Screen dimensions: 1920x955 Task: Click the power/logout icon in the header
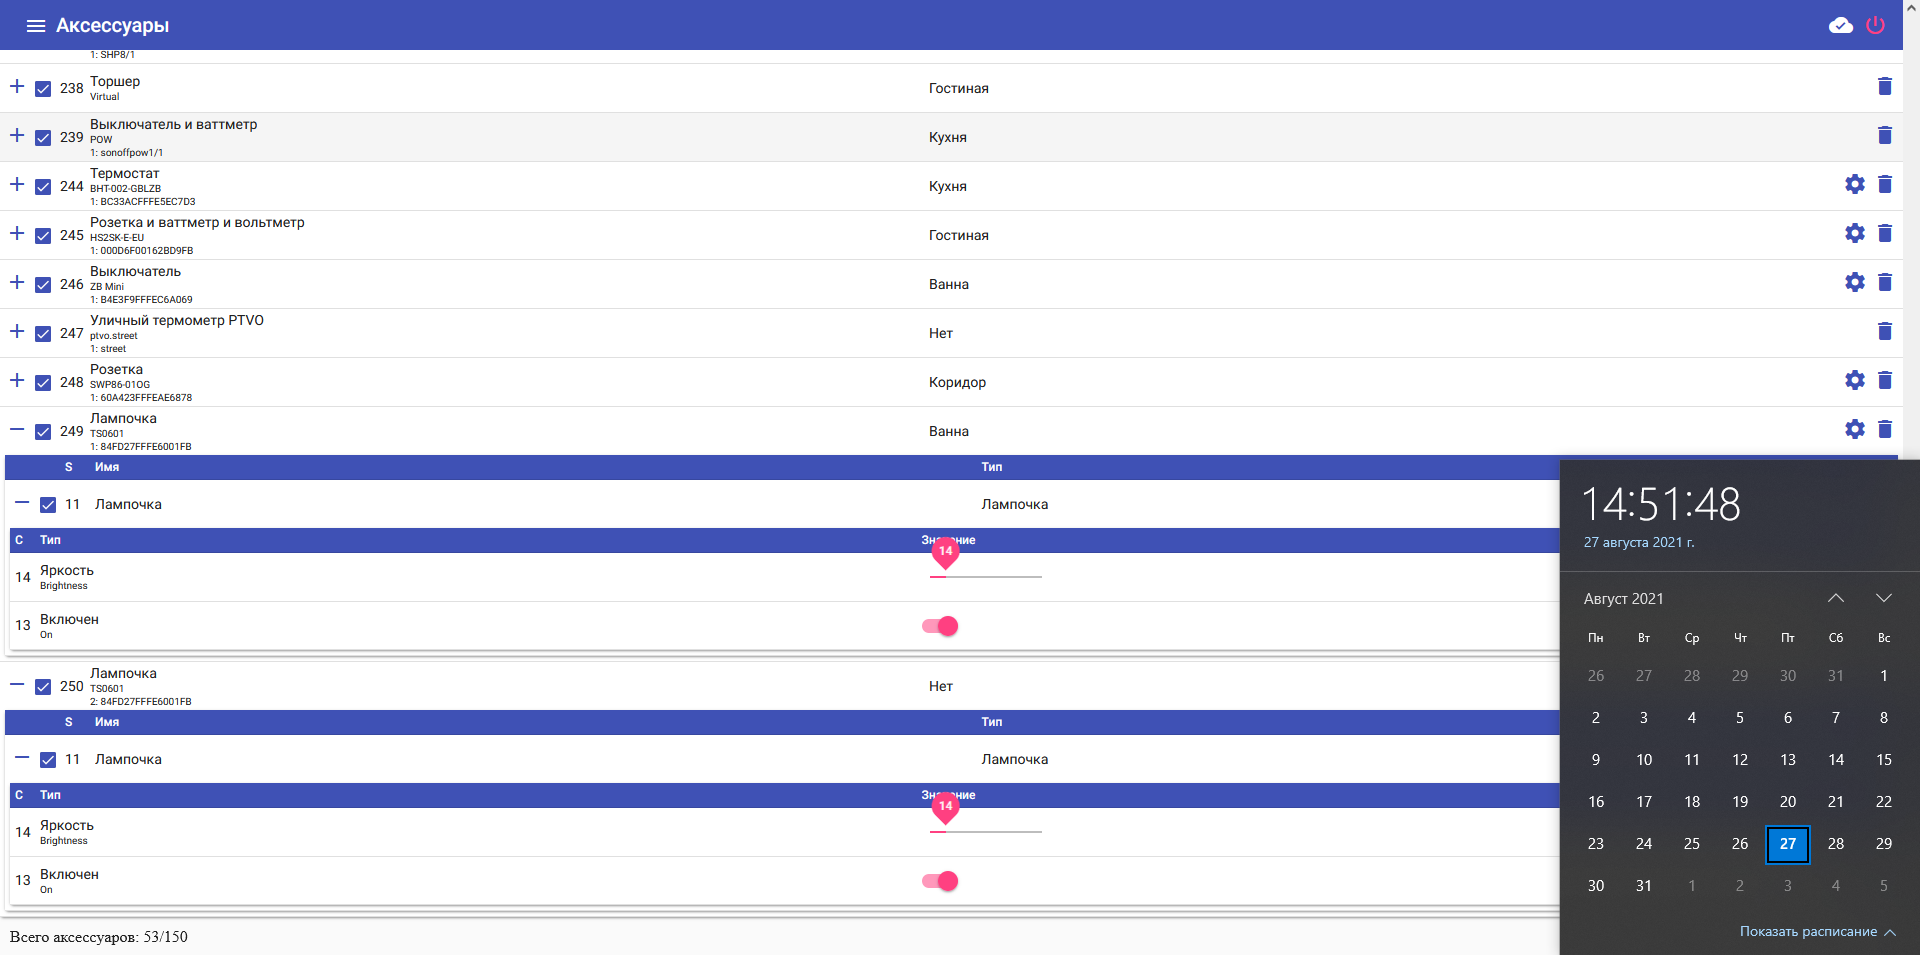click(x=1875, y=25)
